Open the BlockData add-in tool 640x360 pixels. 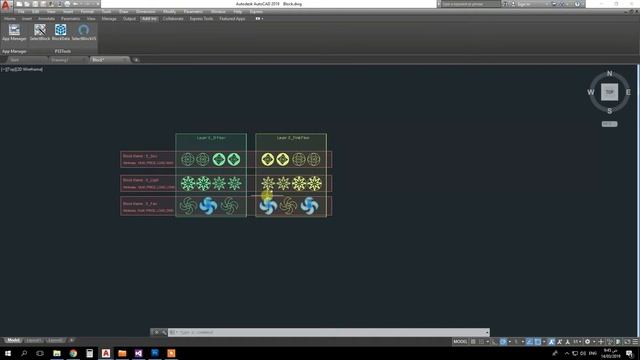coord(60,32)
